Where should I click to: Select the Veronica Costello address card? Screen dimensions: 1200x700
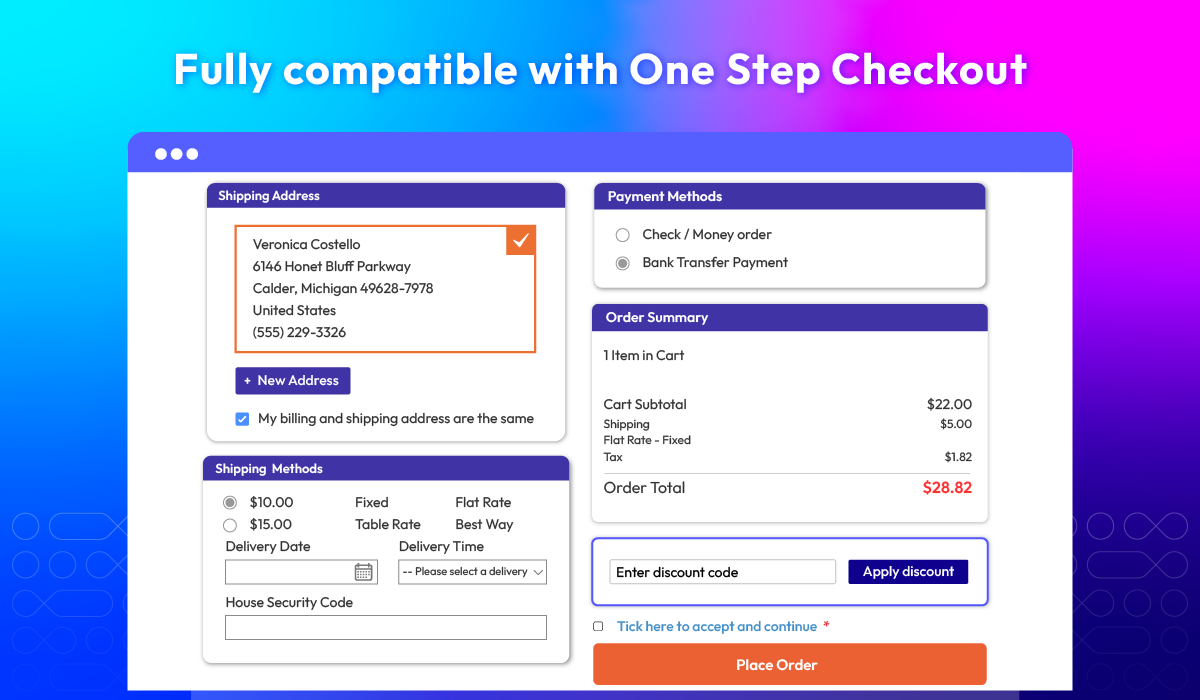(x=385, y=288)
